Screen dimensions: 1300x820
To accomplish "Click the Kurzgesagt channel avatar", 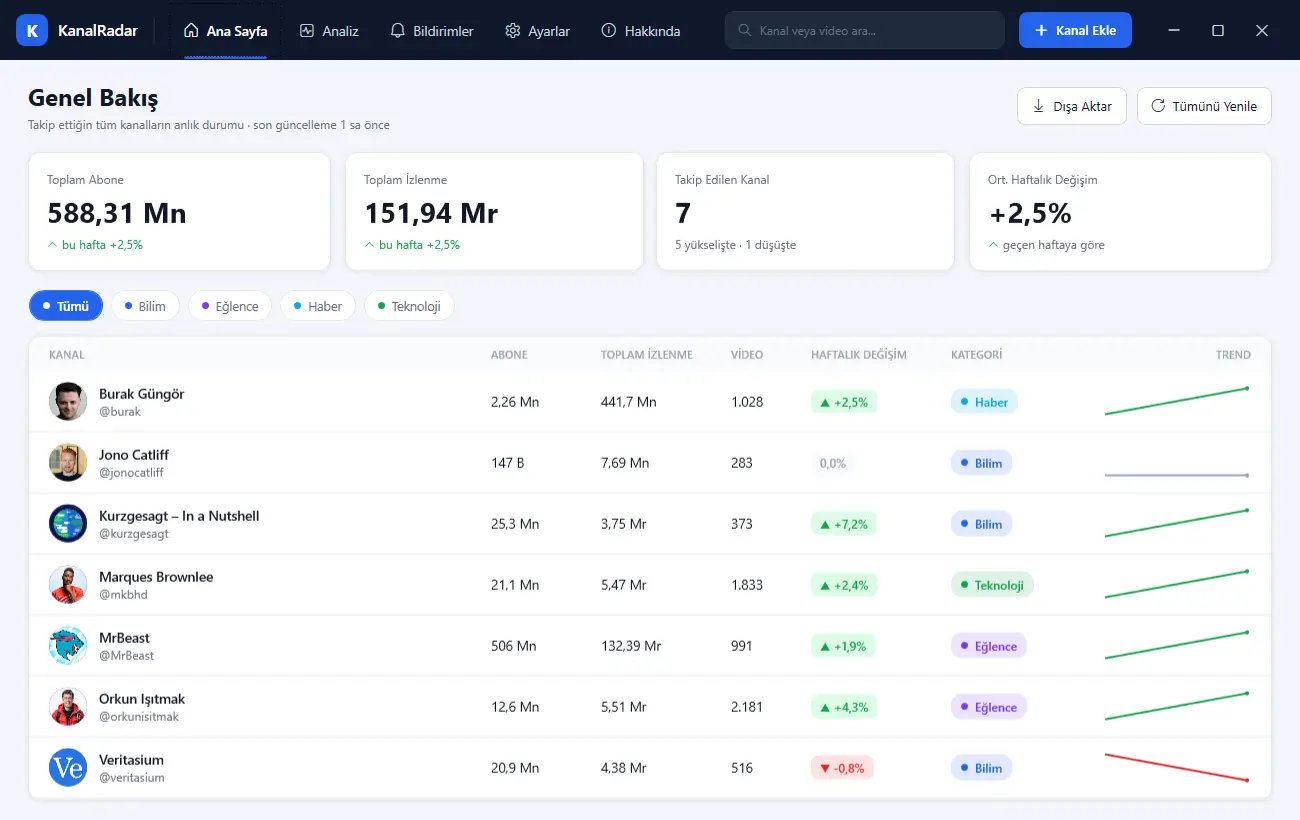I will pos(68,524).
